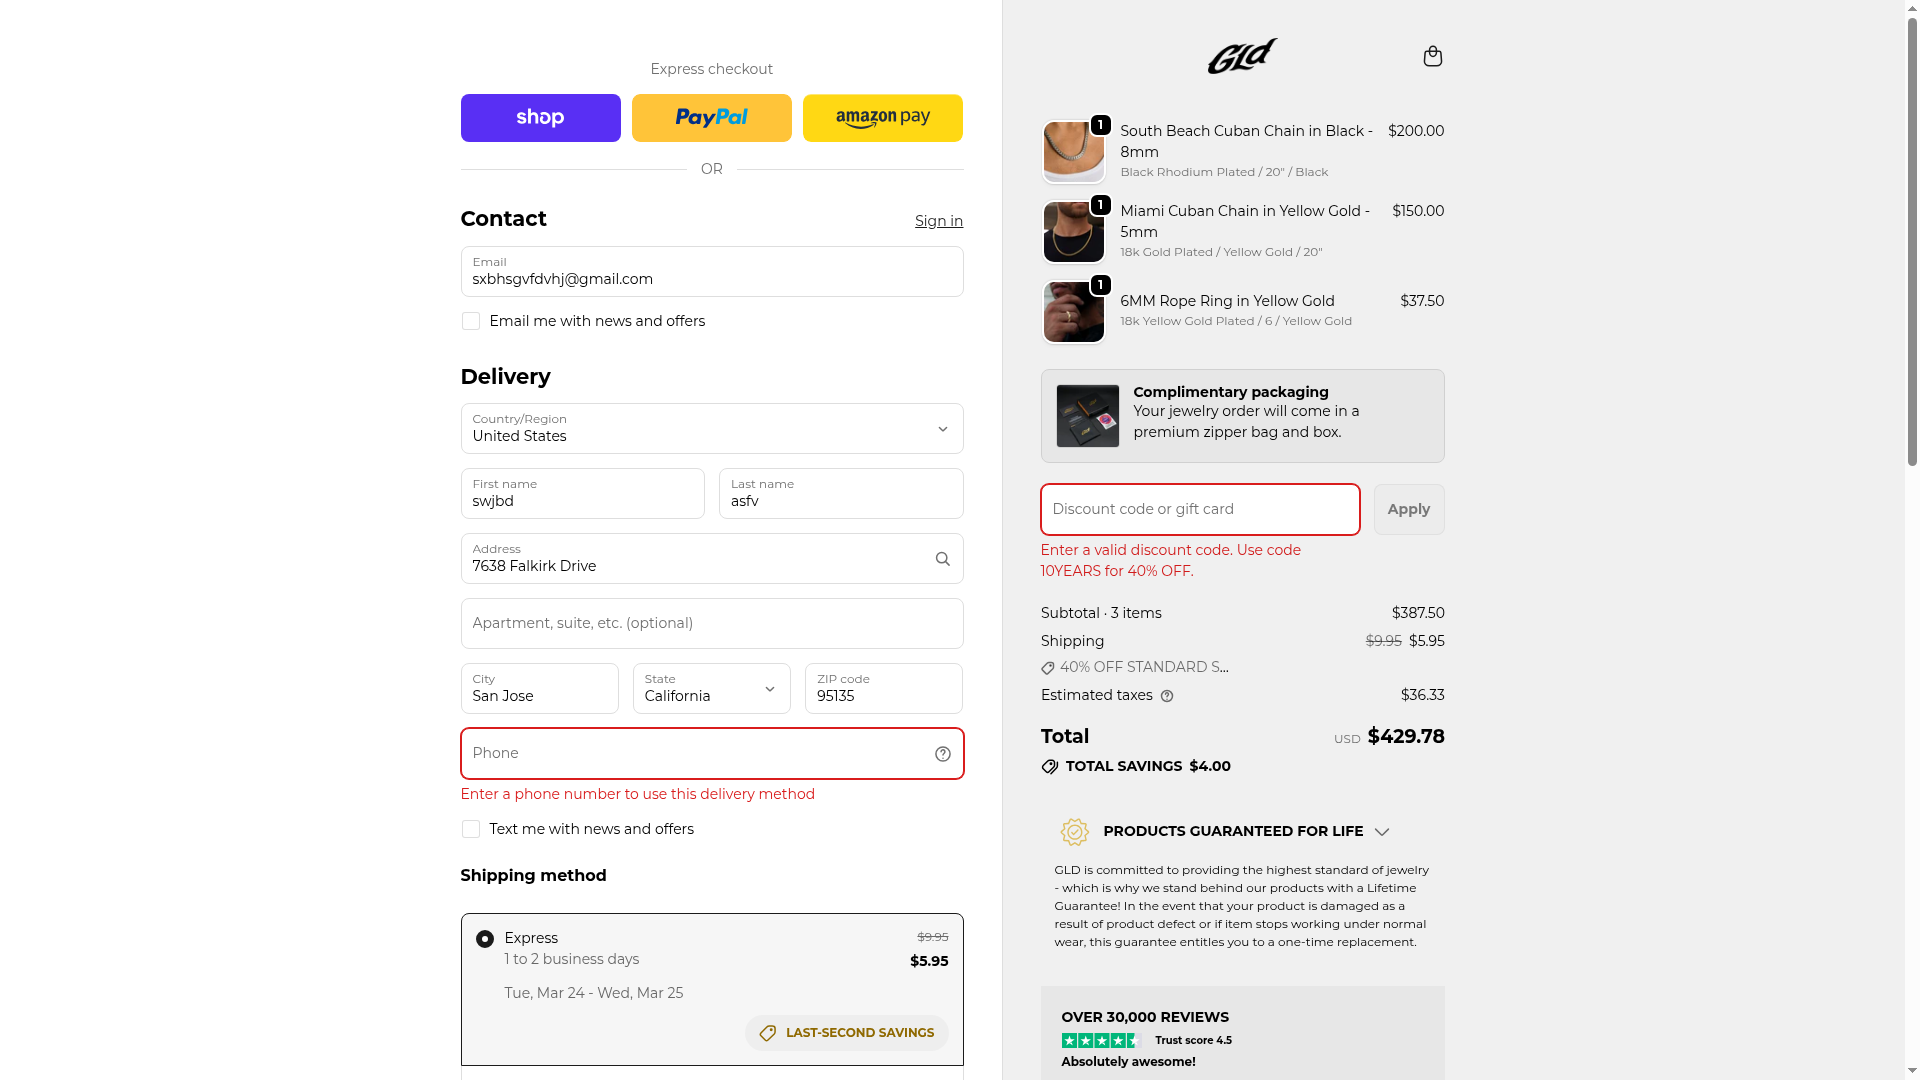Pay with PayPal express button

tap(711, 118)
